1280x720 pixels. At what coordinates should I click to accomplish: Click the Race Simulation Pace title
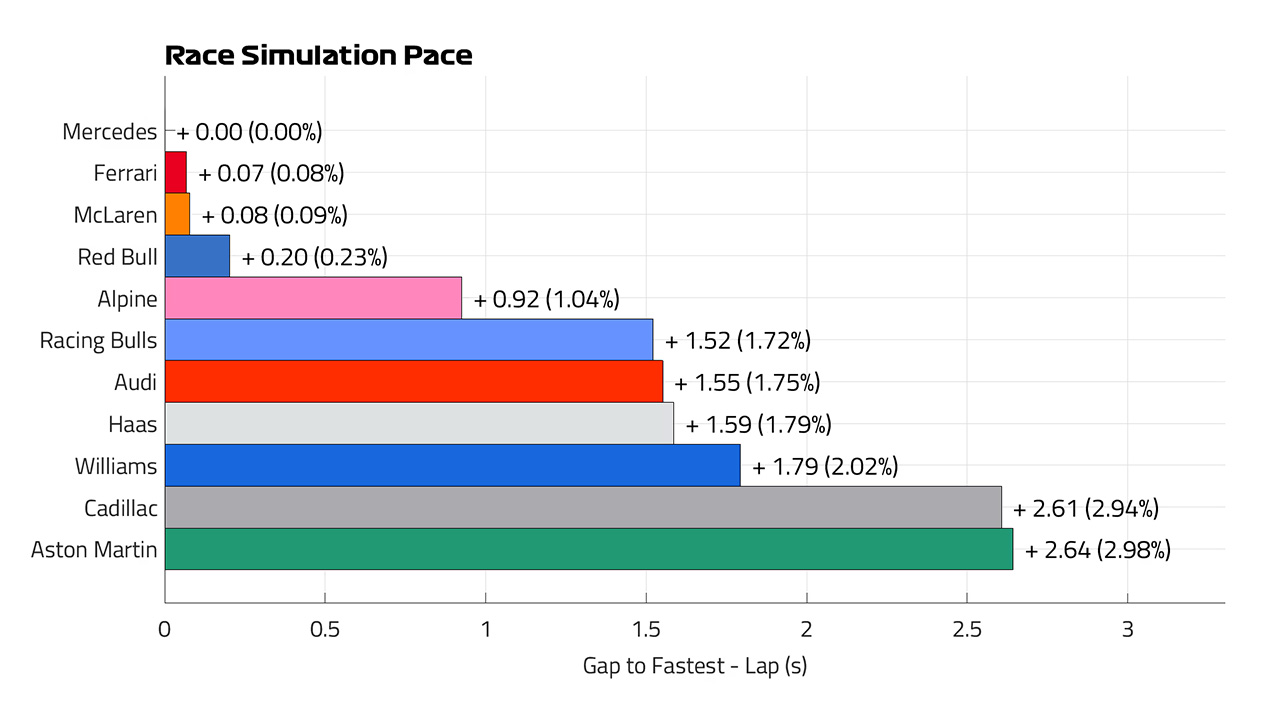click(x=318, y=56)
